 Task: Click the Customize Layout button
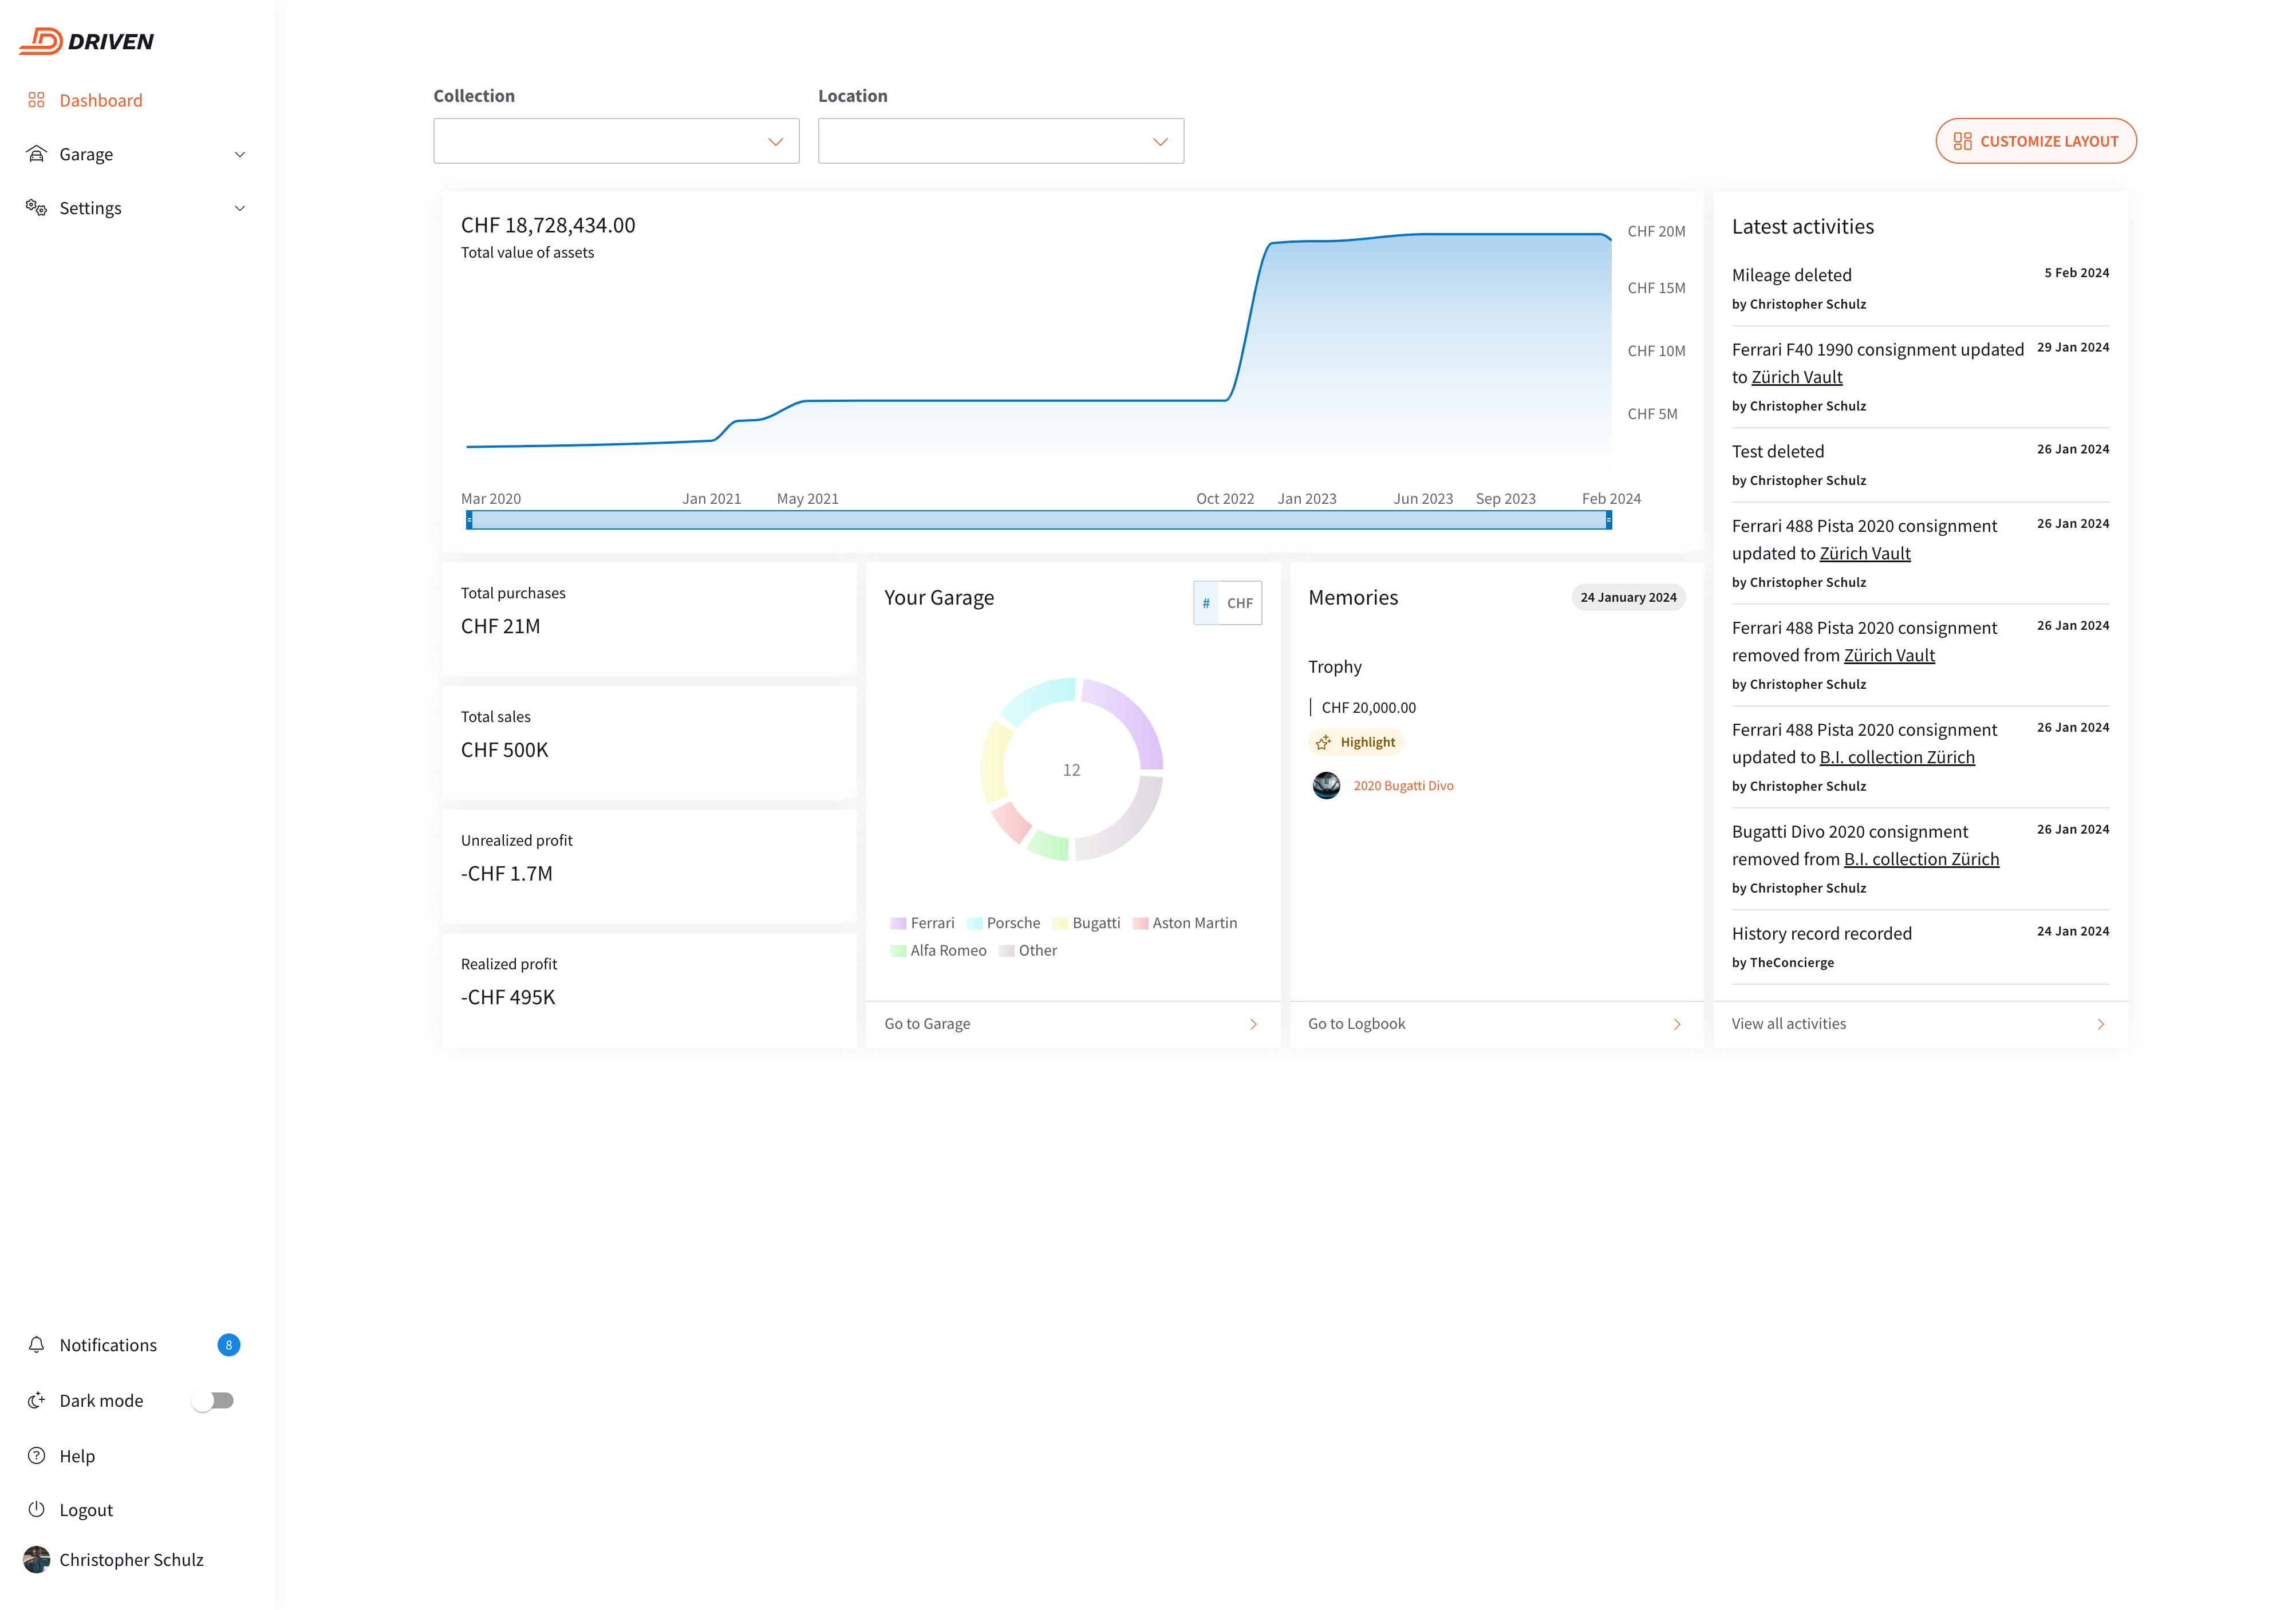click(x=2036, y=141)
